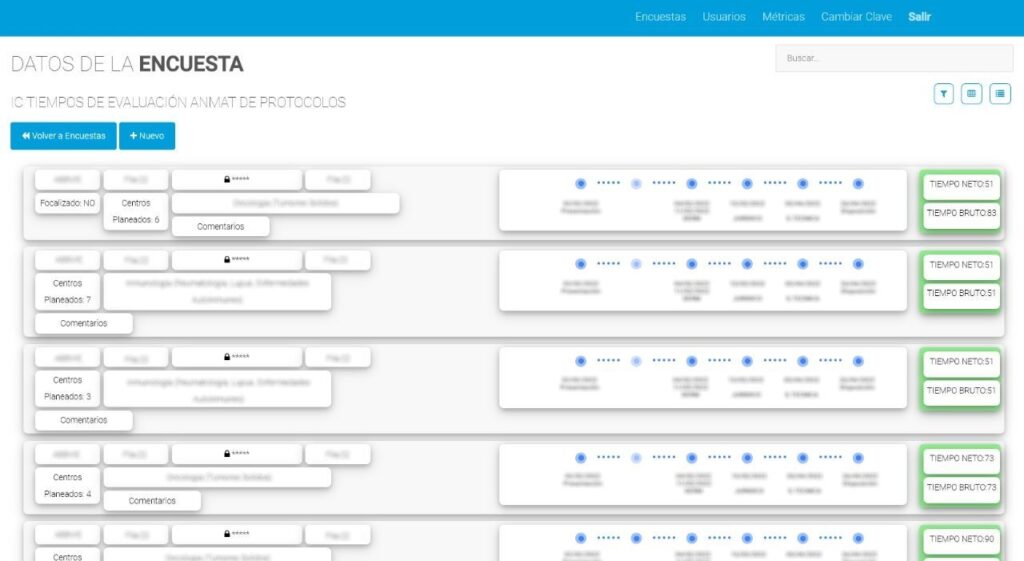
Task: Click the TIEMPO BRUTO:83 badge
Action: tap(961, 213)
